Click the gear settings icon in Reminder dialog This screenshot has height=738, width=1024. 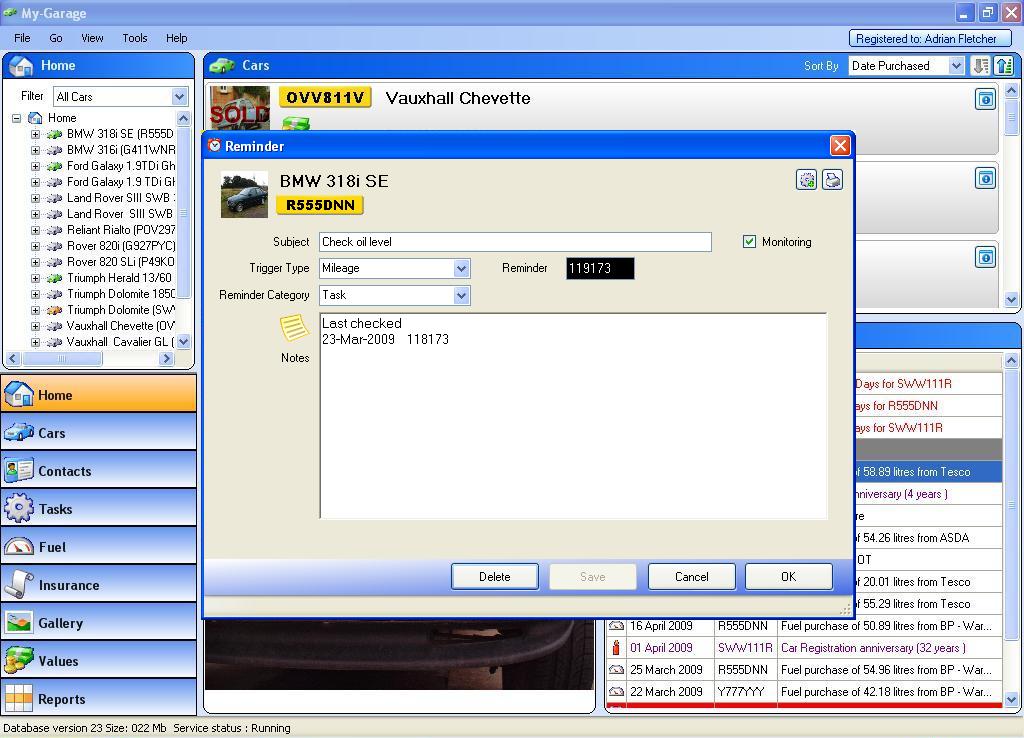point(806,180)
